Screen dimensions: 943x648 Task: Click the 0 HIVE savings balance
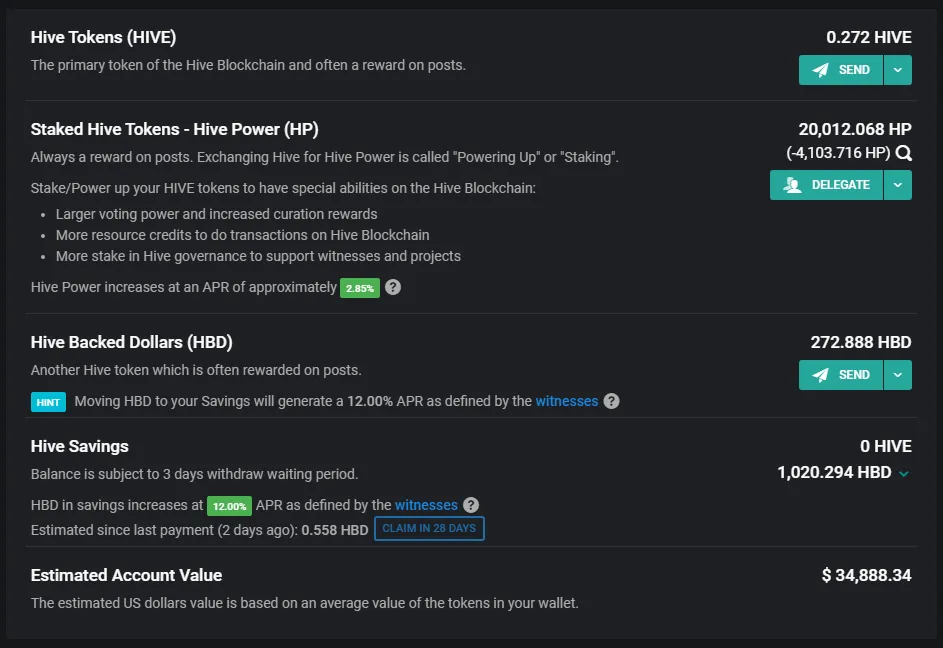(885, 446)
